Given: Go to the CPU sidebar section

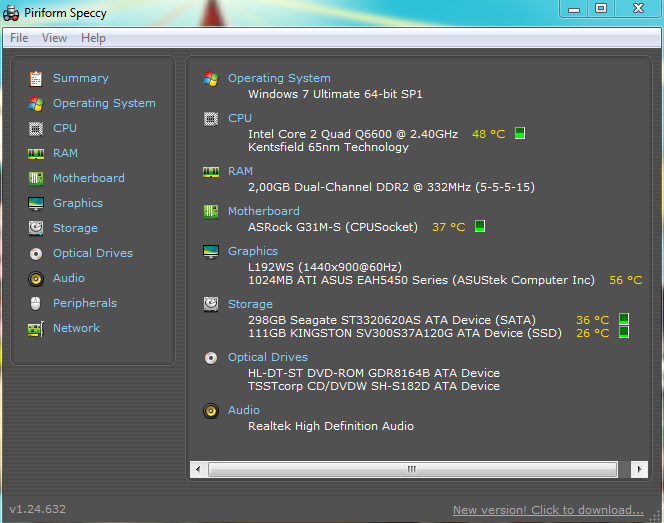Looking at the screenshot, I should (x=65, y=128).
